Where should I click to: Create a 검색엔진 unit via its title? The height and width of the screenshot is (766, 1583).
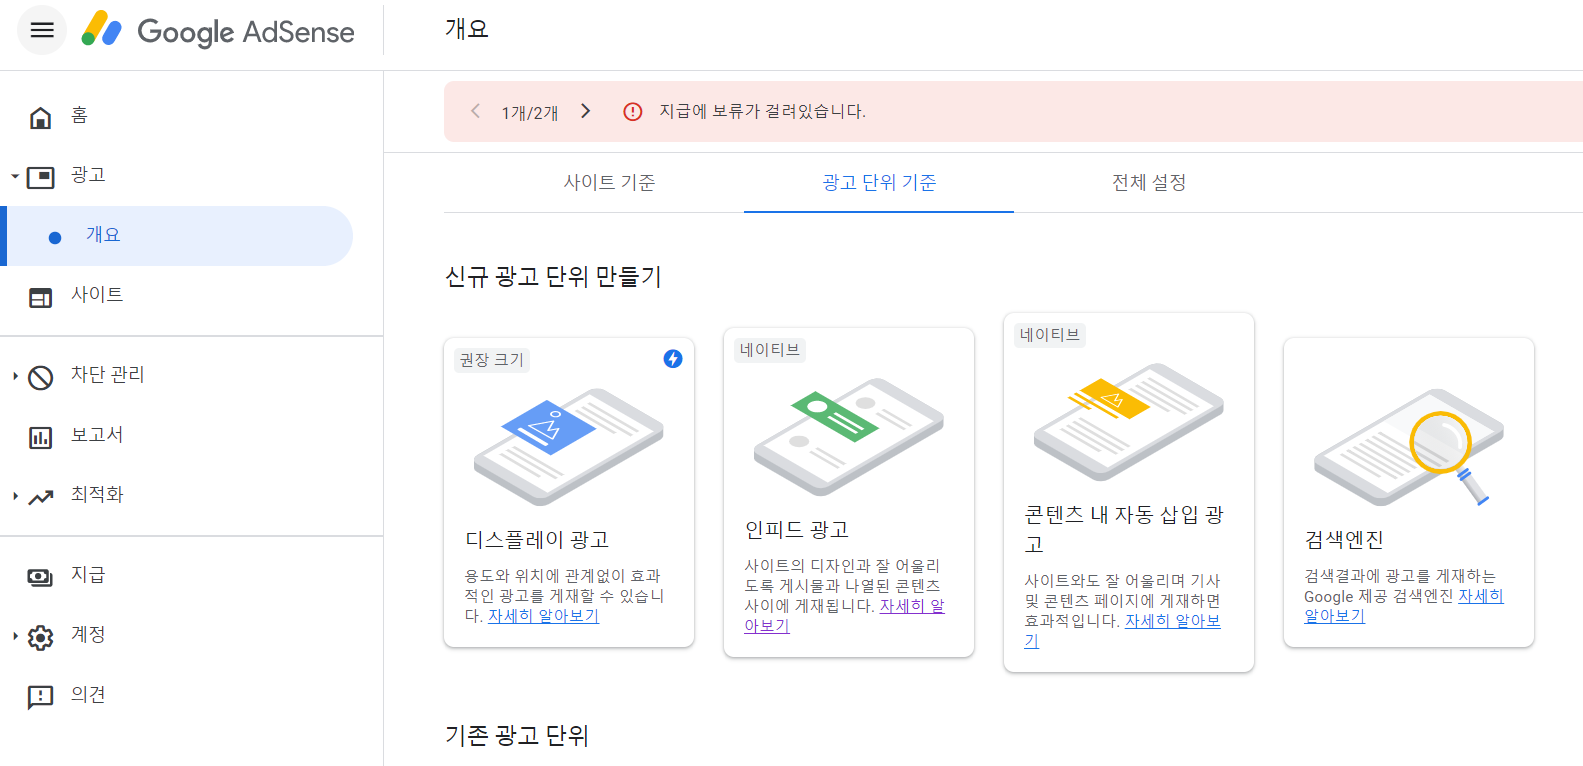click(x=1344, y=540)
